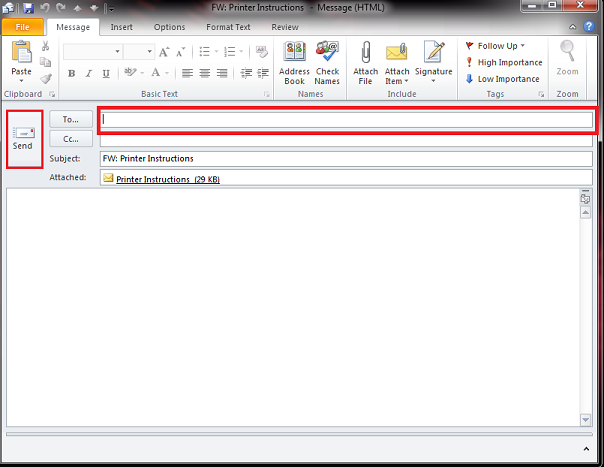
Task: Click the Grow Font icon
Action: (x=164, y=52)
